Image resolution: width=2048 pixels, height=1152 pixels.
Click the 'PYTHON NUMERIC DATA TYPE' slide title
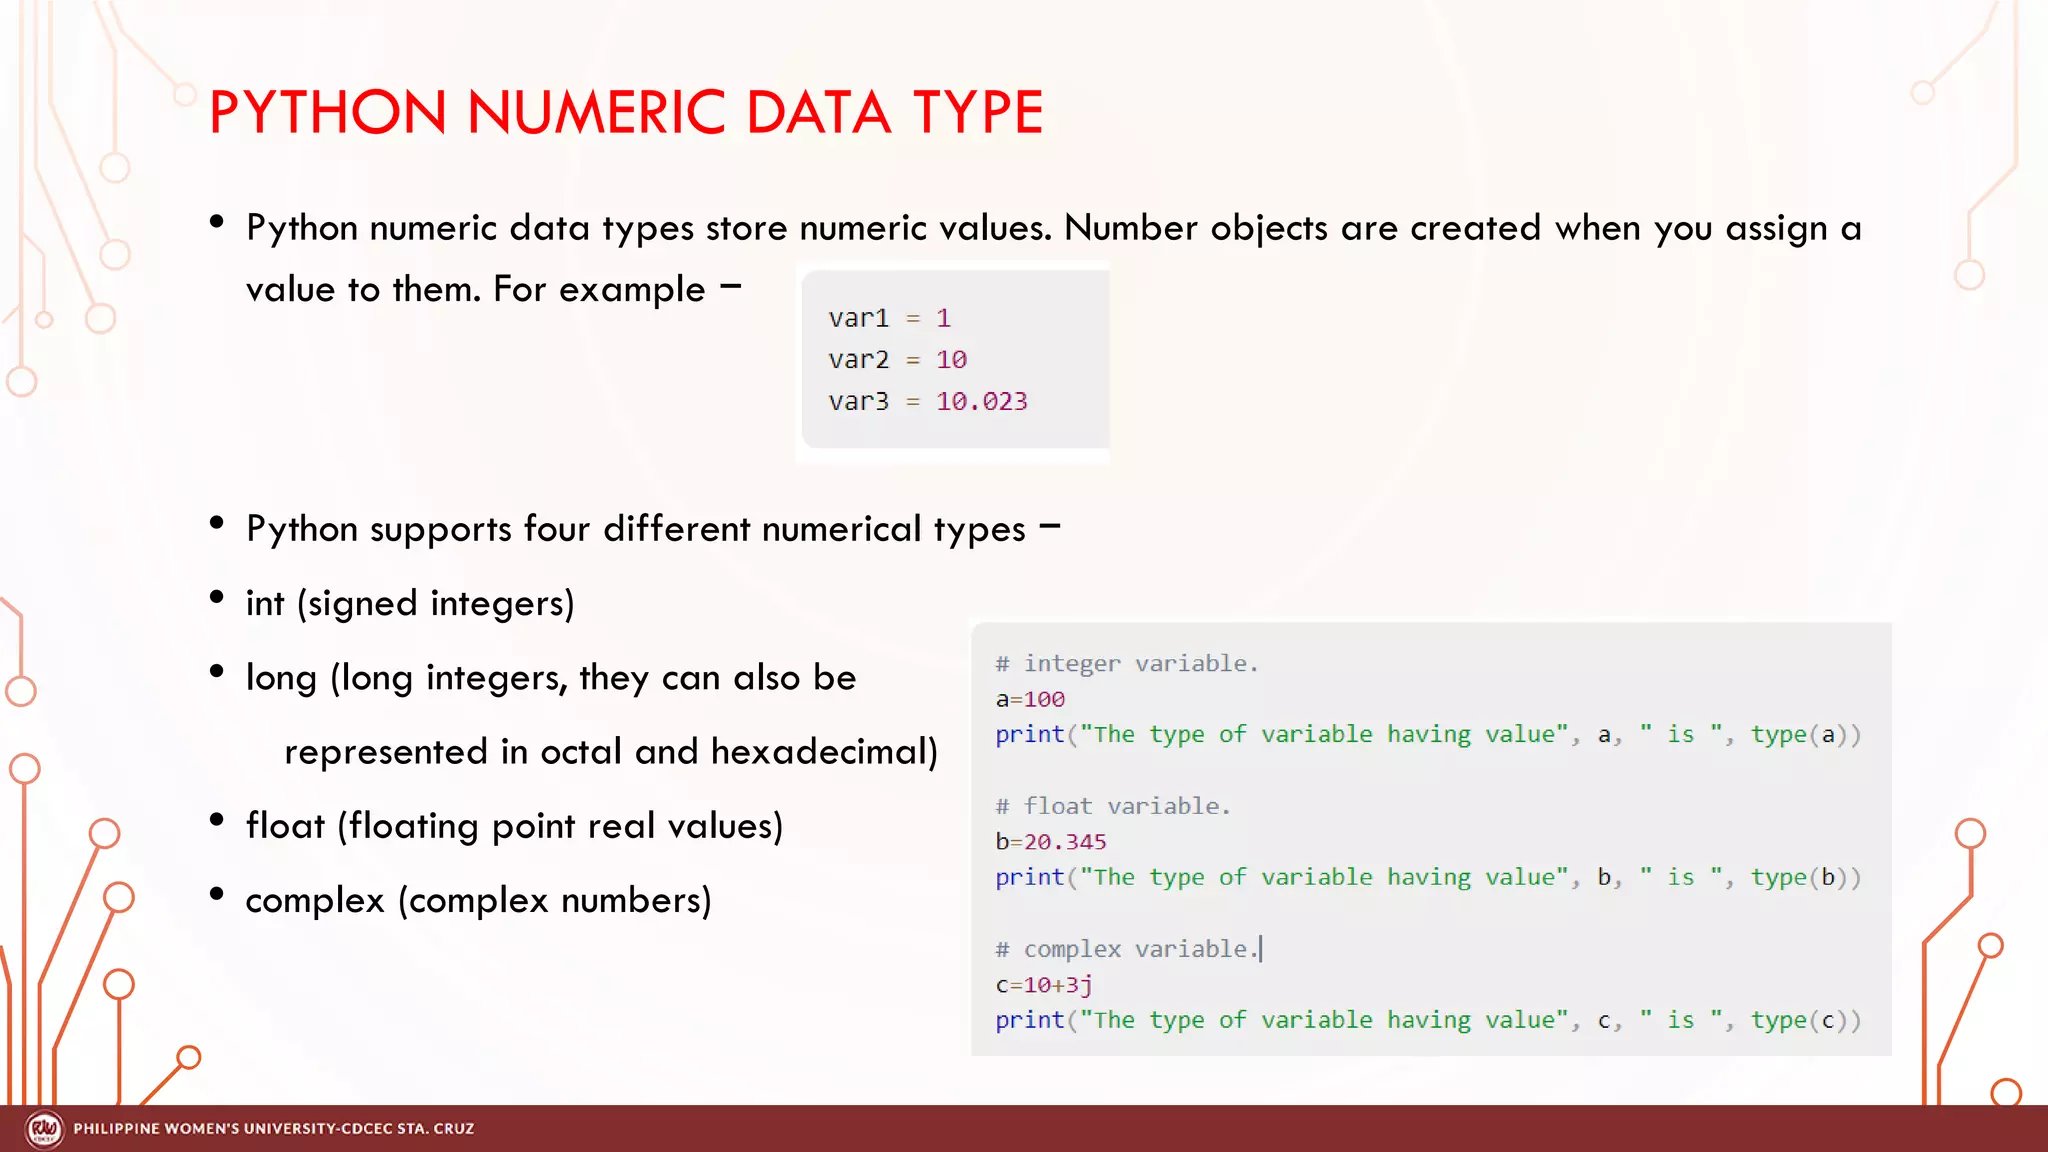pyautogui.click(x=626, y=112)
